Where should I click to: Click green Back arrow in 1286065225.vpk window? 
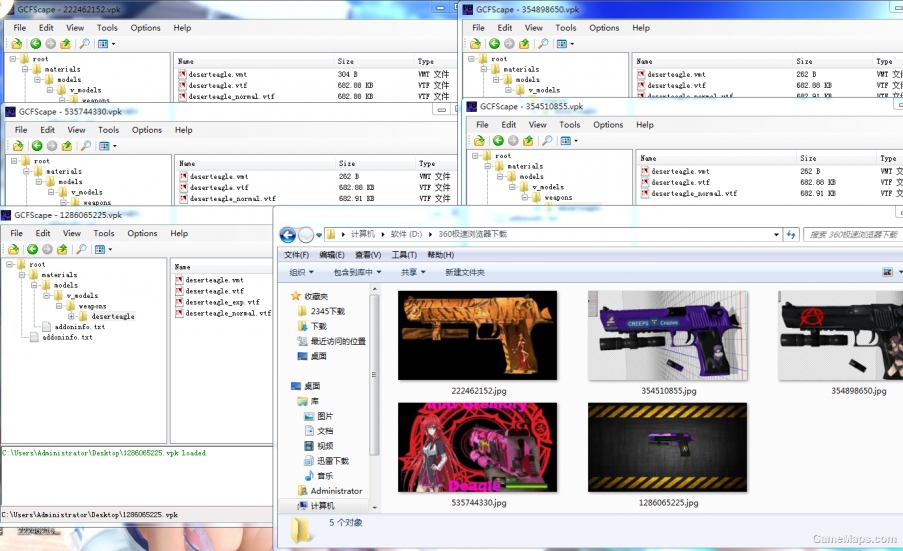32,249
